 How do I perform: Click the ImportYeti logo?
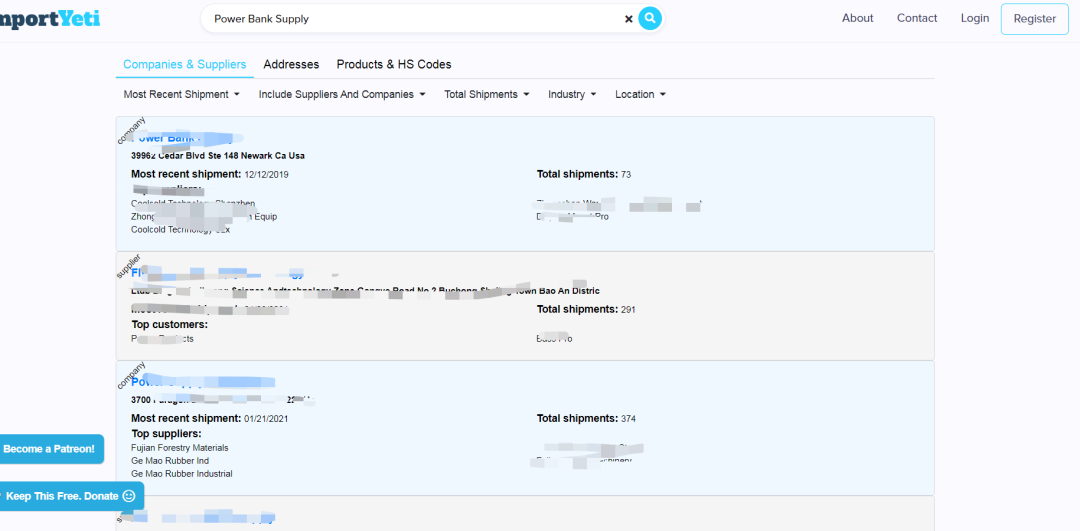coord(50,18)
